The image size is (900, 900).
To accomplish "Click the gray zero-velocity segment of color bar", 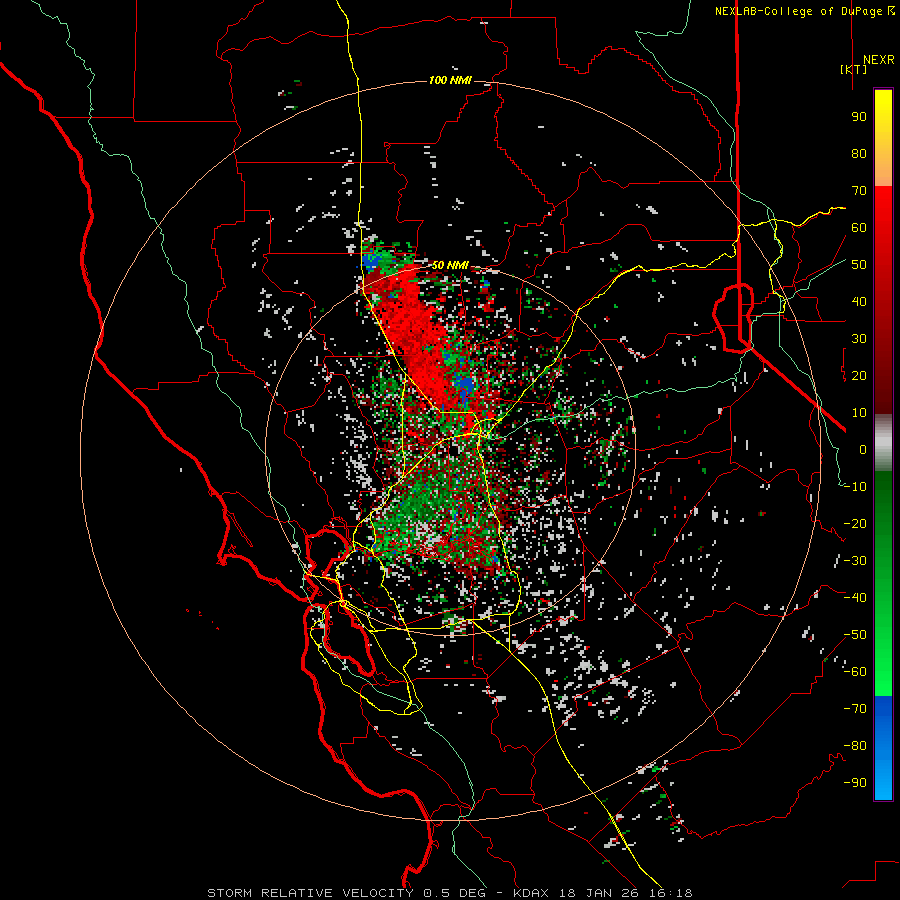I will (883, 443).
